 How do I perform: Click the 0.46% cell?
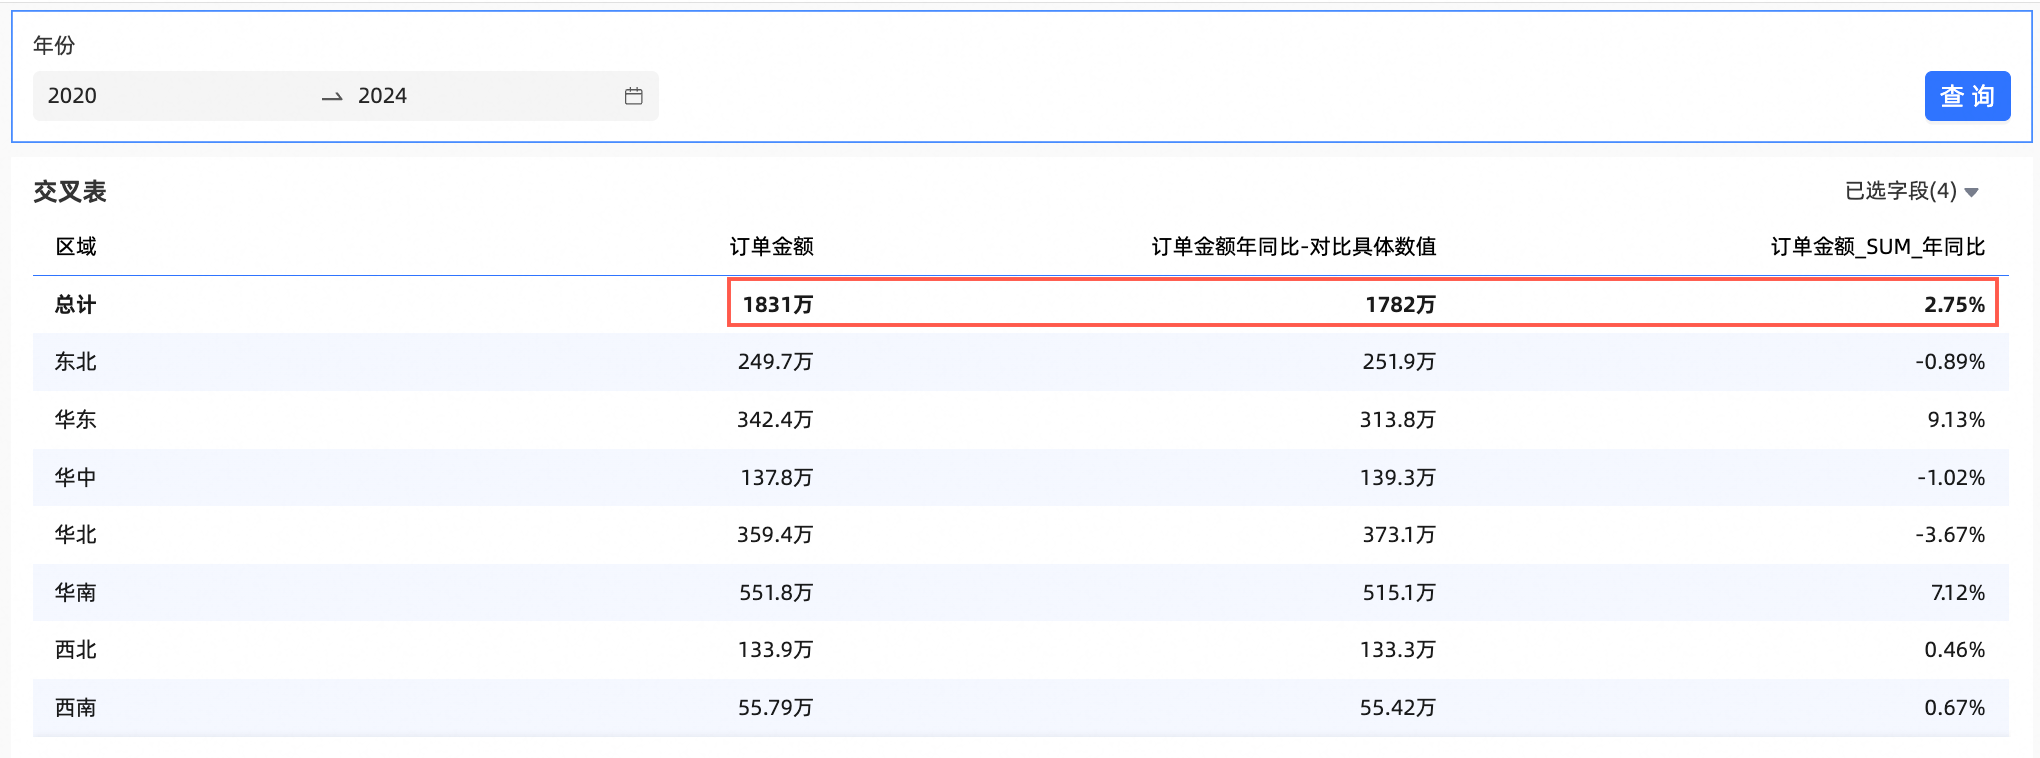point(1955,650)
